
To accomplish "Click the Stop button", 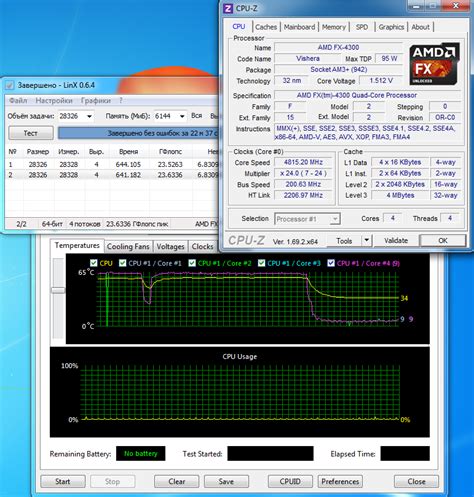I will [x=112, y=481].
